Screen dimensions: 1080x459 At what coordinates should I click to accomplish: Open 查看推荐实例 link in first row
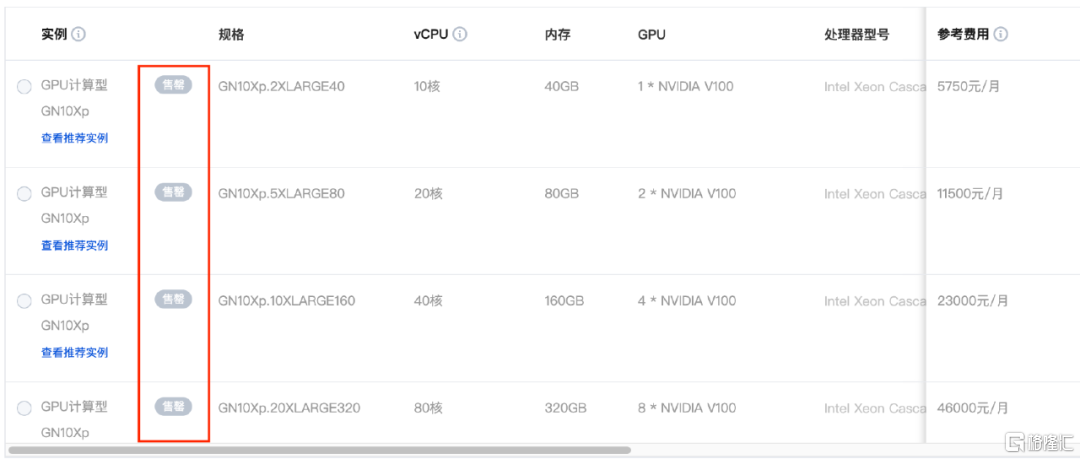(x=74, y=138)
